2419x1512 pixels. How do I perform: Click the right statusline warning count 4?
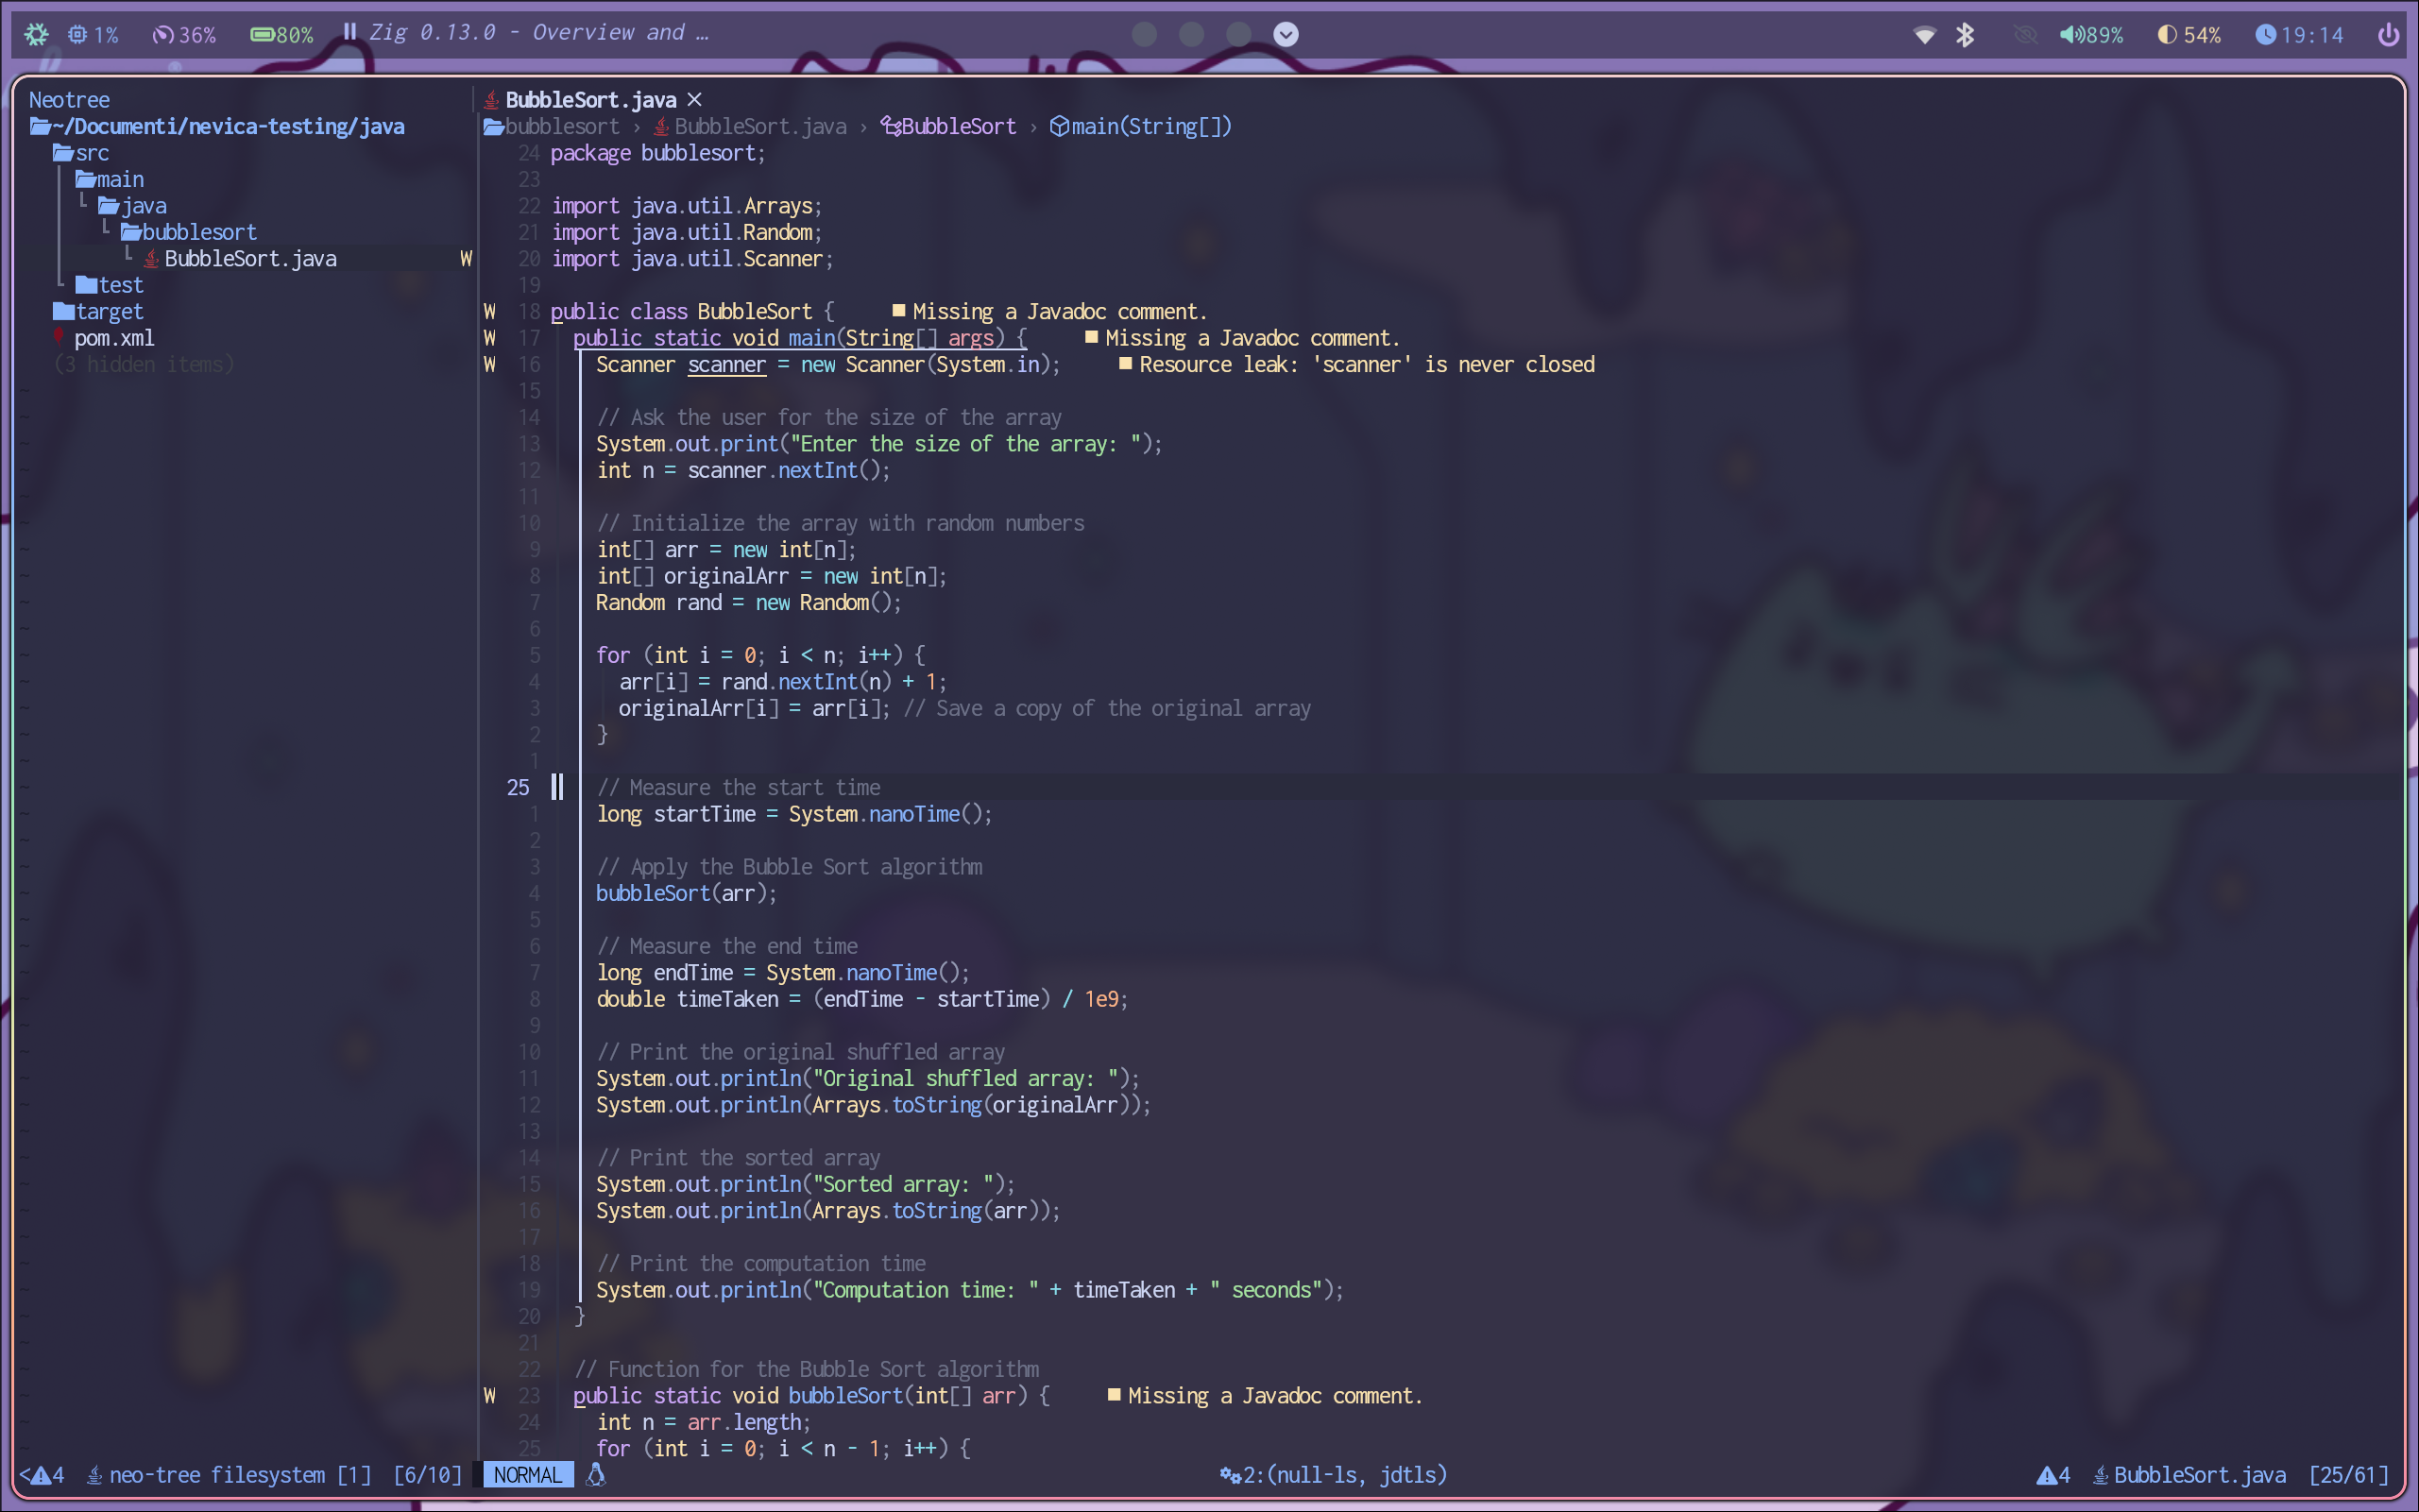click(2053, 1475)
